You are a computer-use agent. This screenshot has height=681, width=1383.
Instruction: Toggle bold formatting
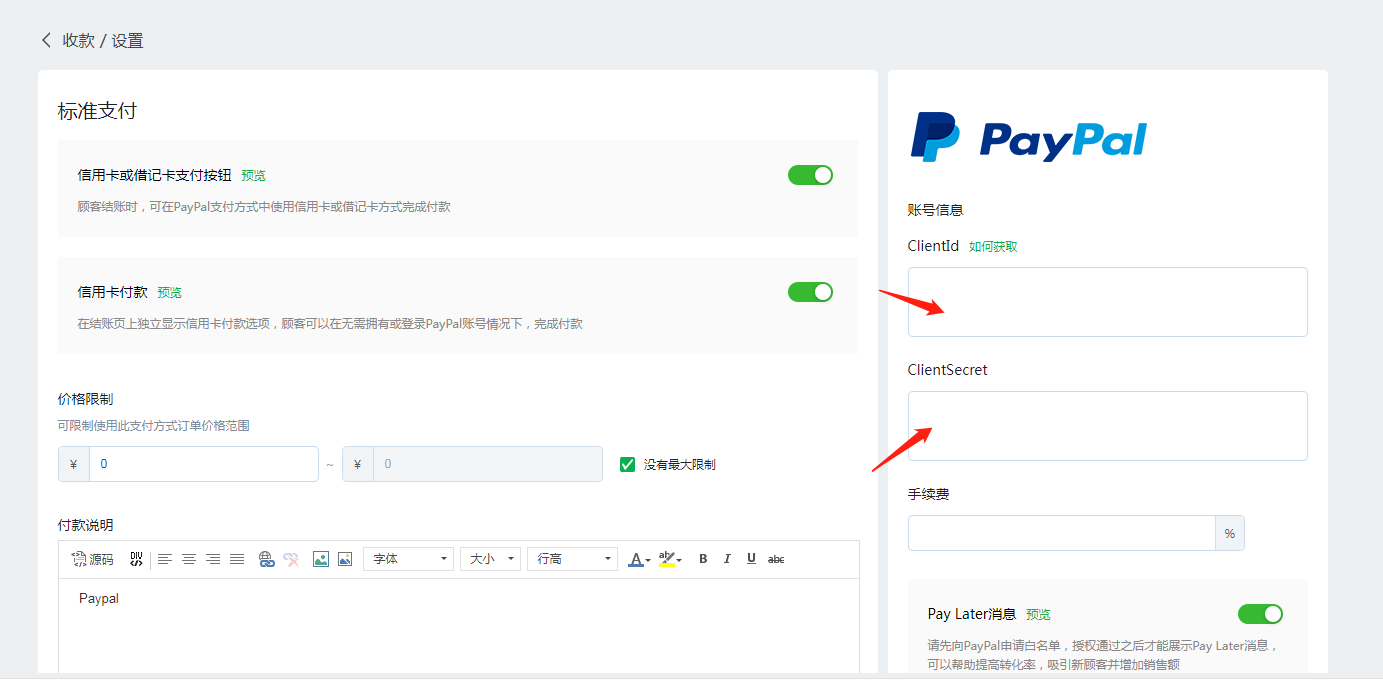pos(703,559)
